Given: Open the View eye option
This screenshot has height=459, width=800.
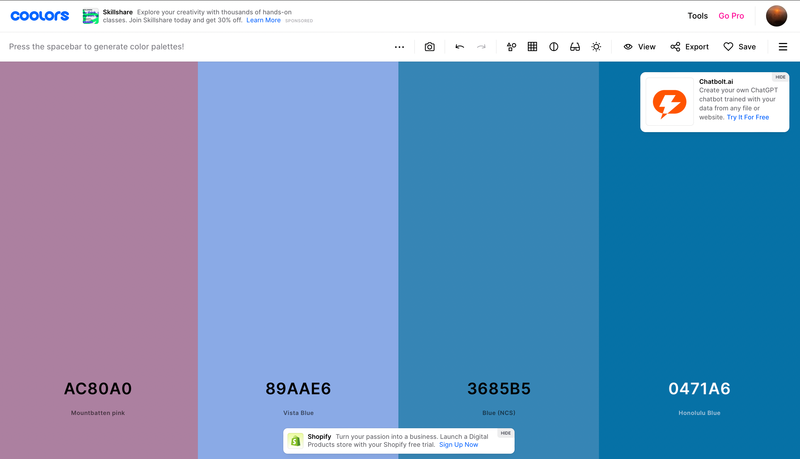Looking at the screenshot, I should [x=639, y=47].
